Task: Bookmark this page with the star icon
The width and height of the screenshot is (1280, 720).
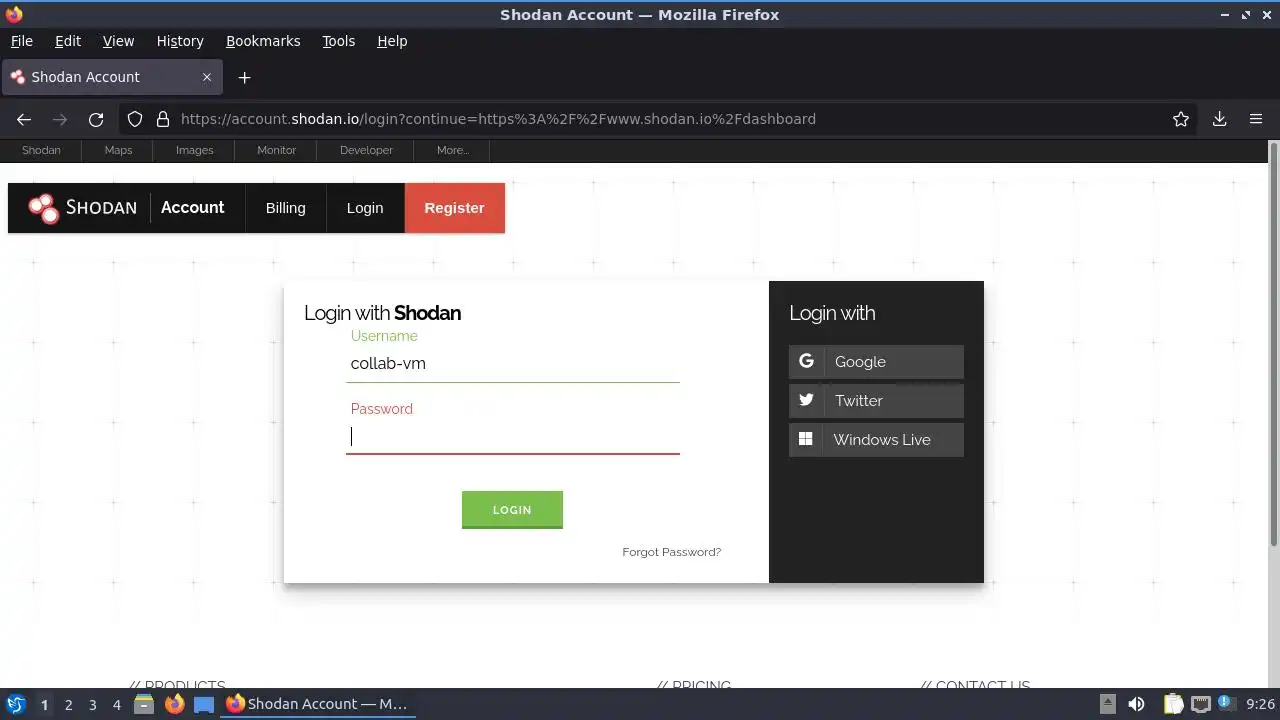Action: [x=1181, y=119]
